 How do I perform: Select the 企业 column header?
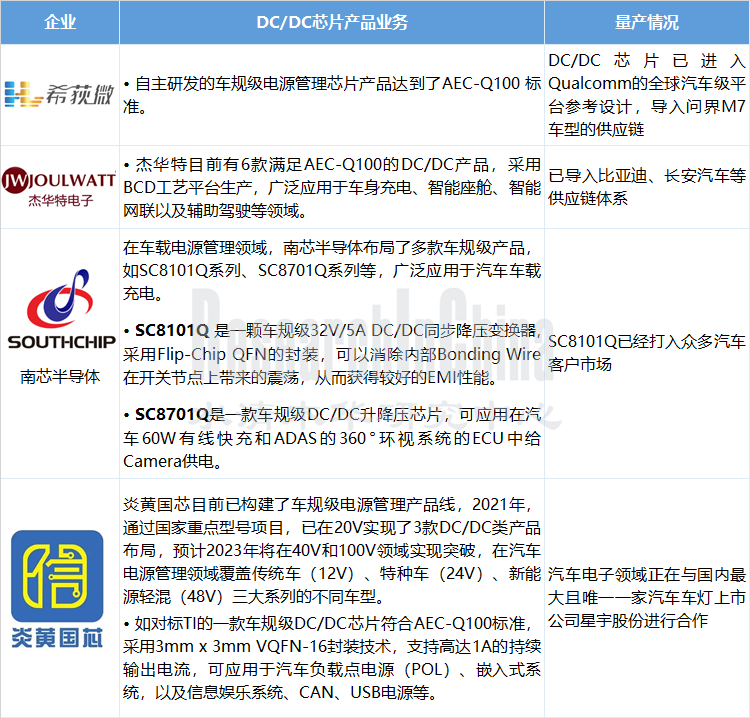(x=60, y=22)
